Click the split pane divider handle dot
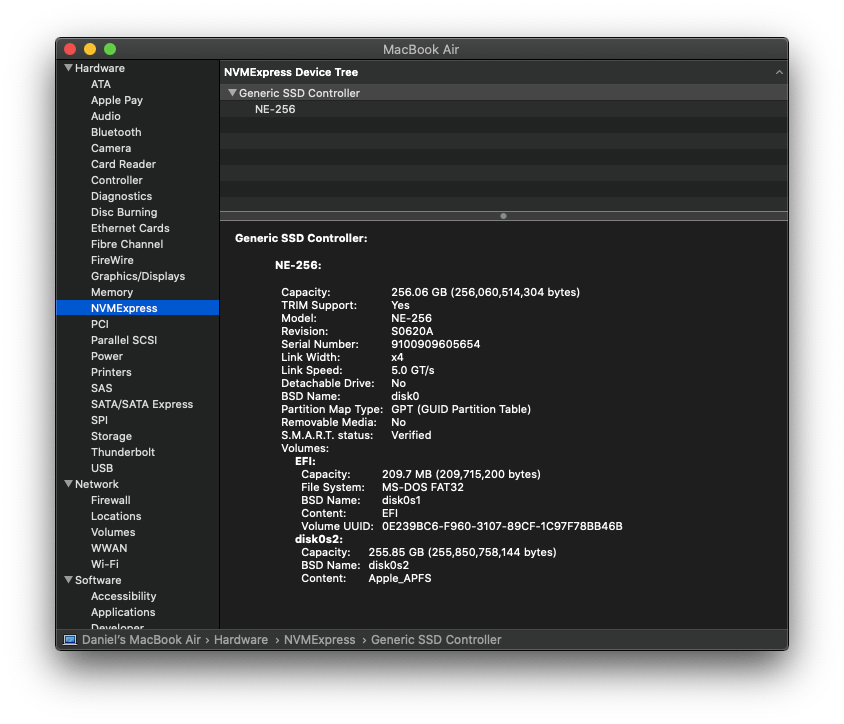Screen dimensions: 844x724 click(503, 216)
